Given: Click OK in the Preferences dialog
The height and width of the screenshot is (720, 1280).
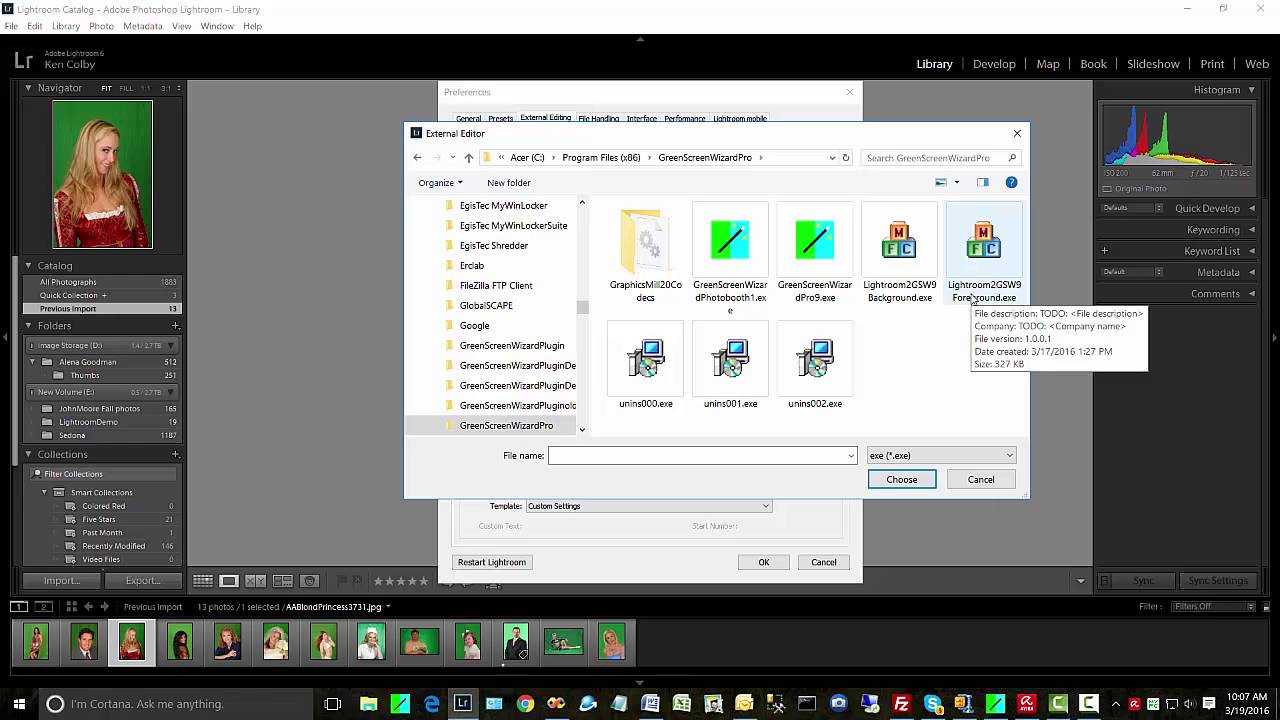Looking at the screenshot, I should (763, 562).
